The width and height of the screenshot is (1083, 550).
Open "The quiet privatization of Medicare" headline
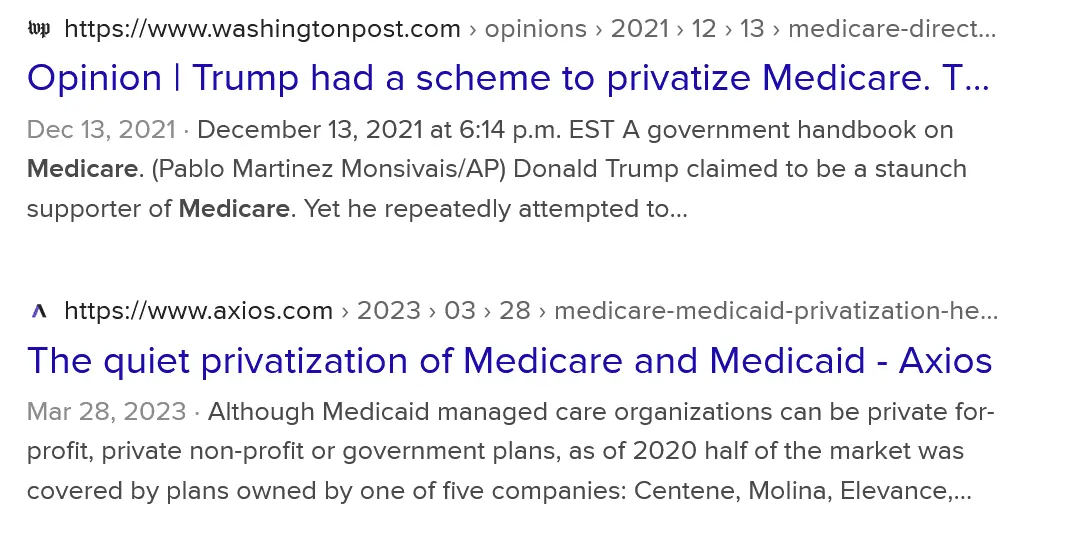(509, 360)
